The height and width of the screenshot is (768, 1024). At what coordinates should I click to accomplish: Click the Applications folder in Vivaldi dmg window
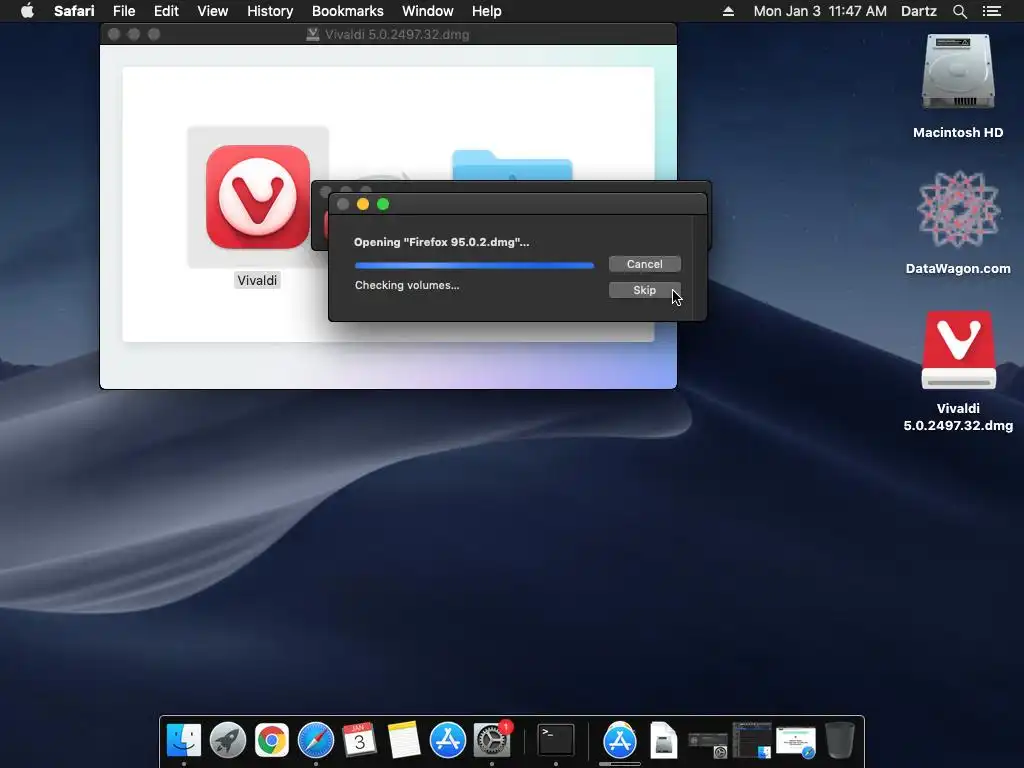512,165
